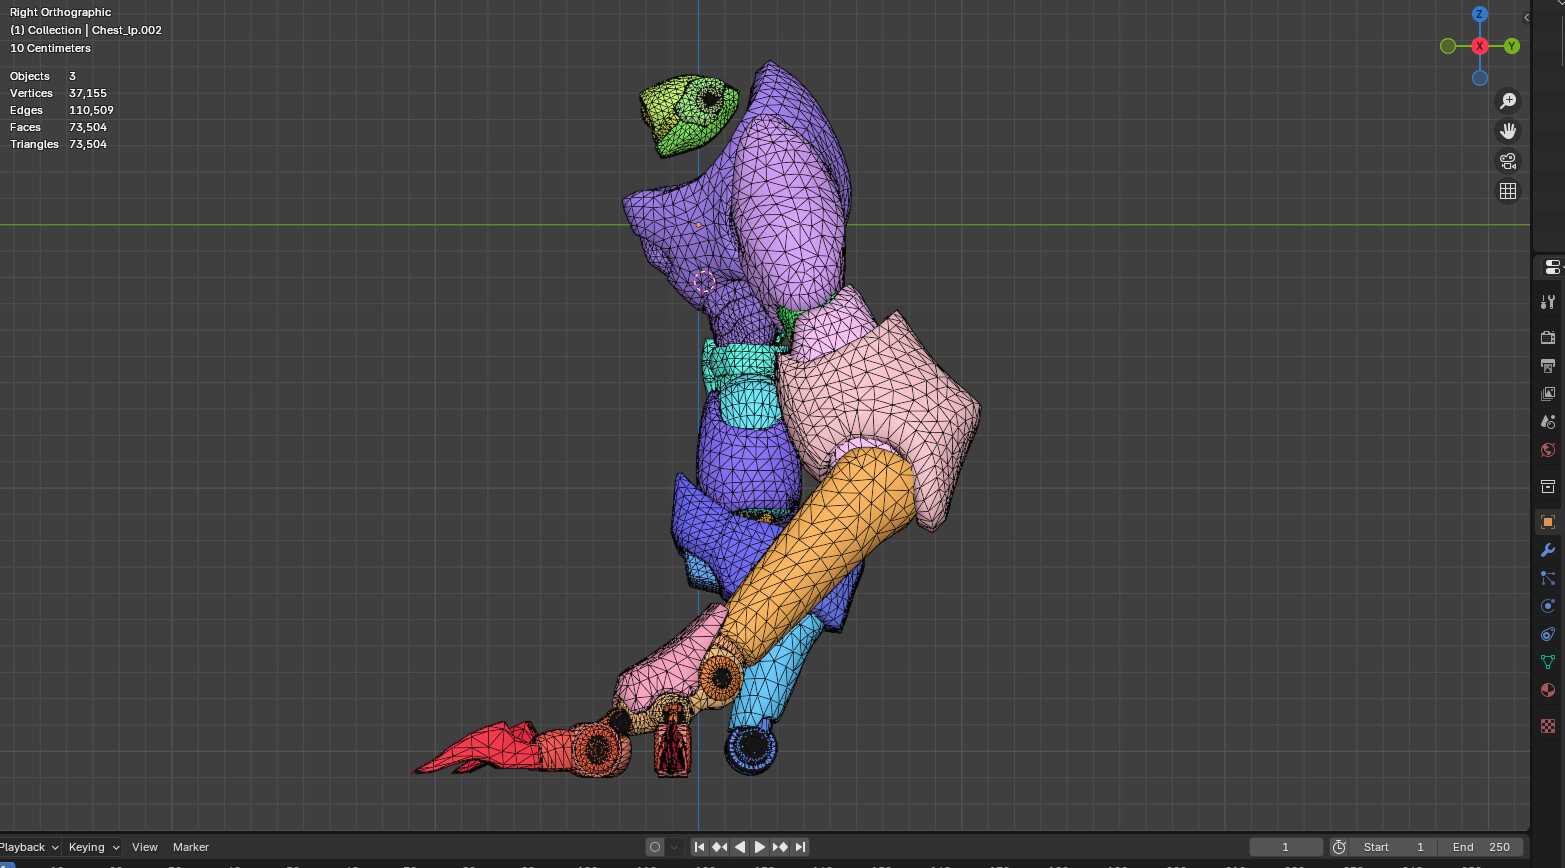Open the Texture properties checker tab

click(1548, 726)
